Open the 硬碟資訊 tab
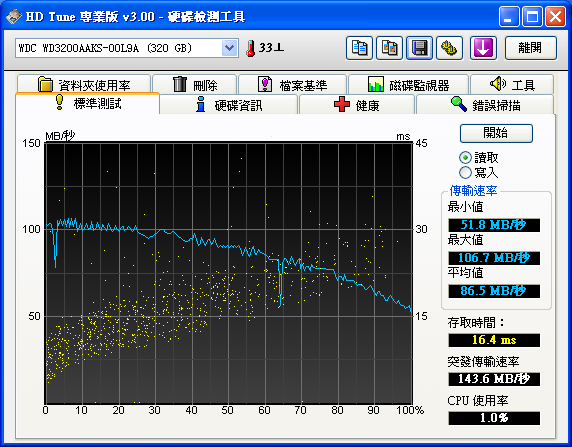This screenshot has width=572, height=447. 229,105
